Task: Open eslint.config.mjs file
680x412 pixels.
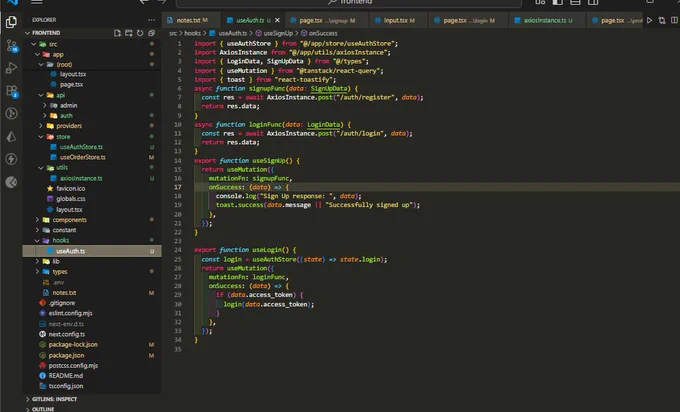Action: 70,313
